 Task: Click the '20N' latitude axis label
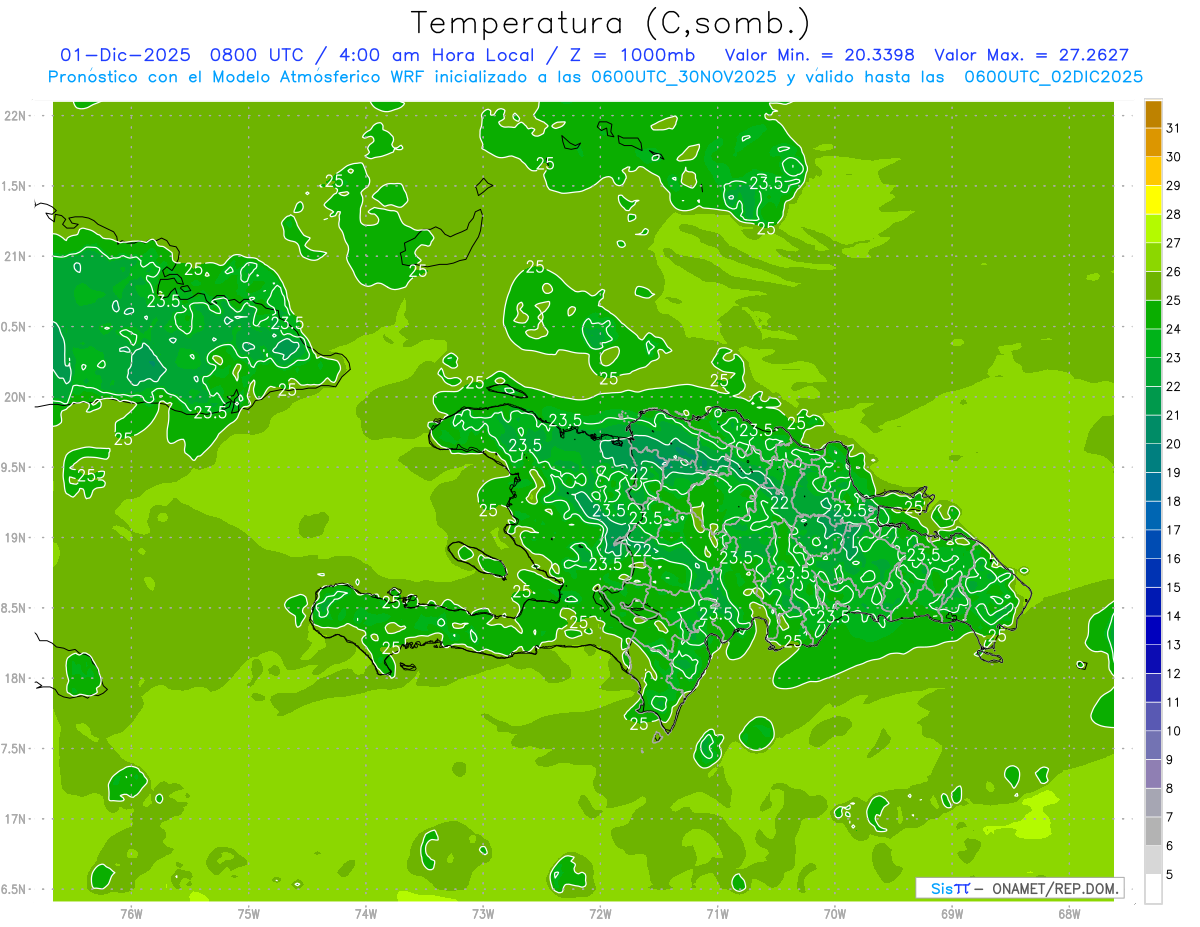(15, 397)
